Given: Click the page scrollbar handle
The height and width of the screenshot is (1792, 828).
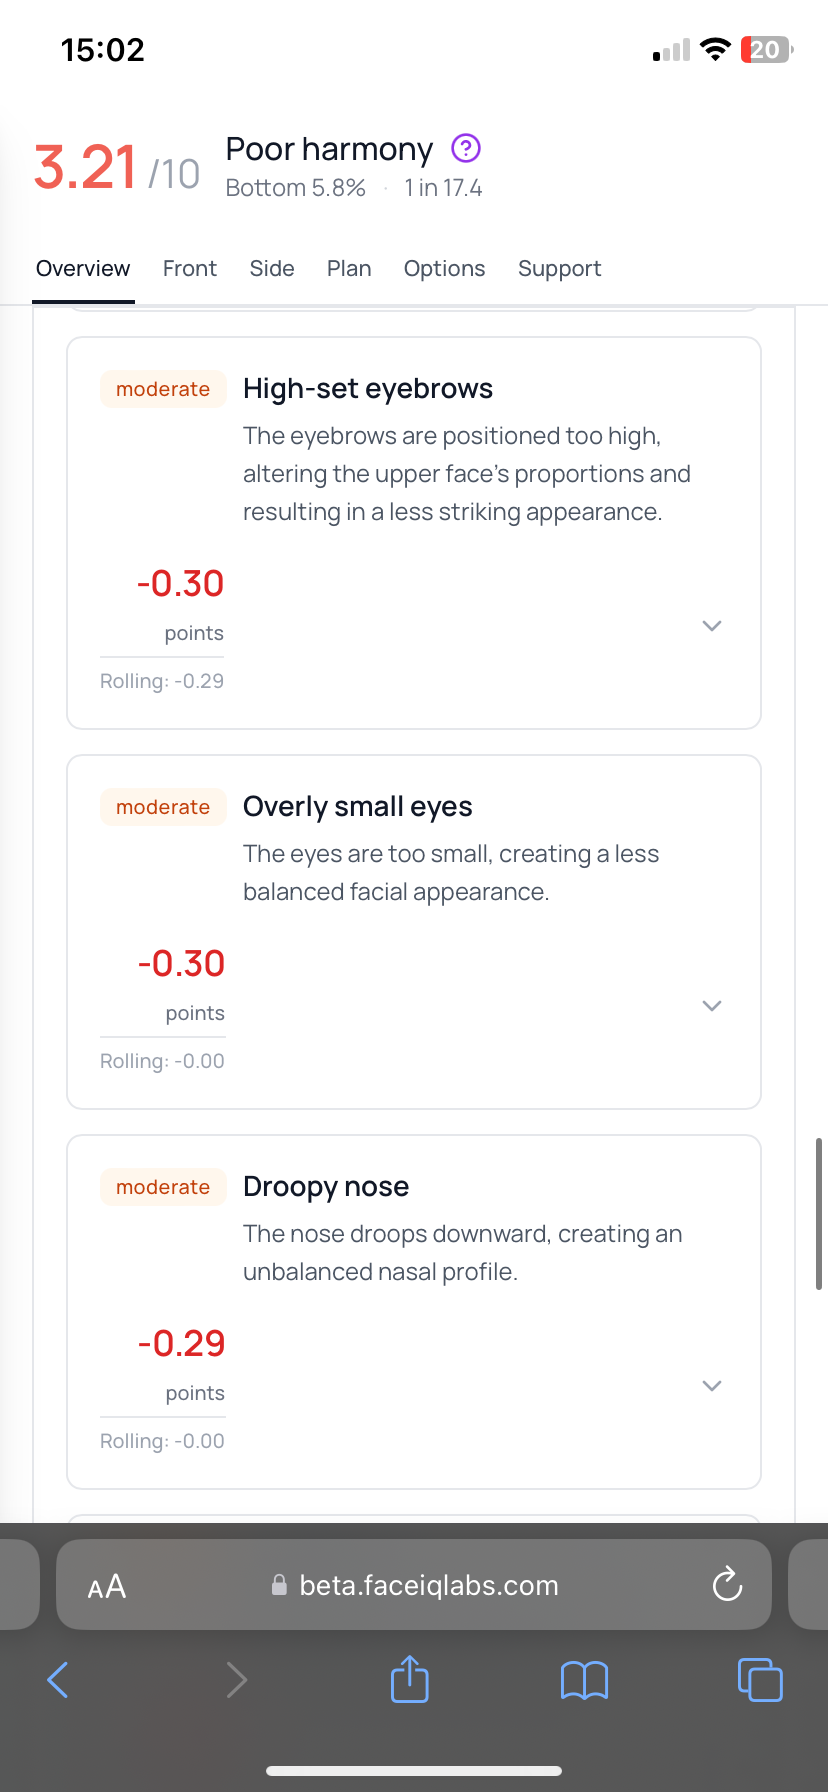Looking at the screenshot, I should (x=819, y=1212).
